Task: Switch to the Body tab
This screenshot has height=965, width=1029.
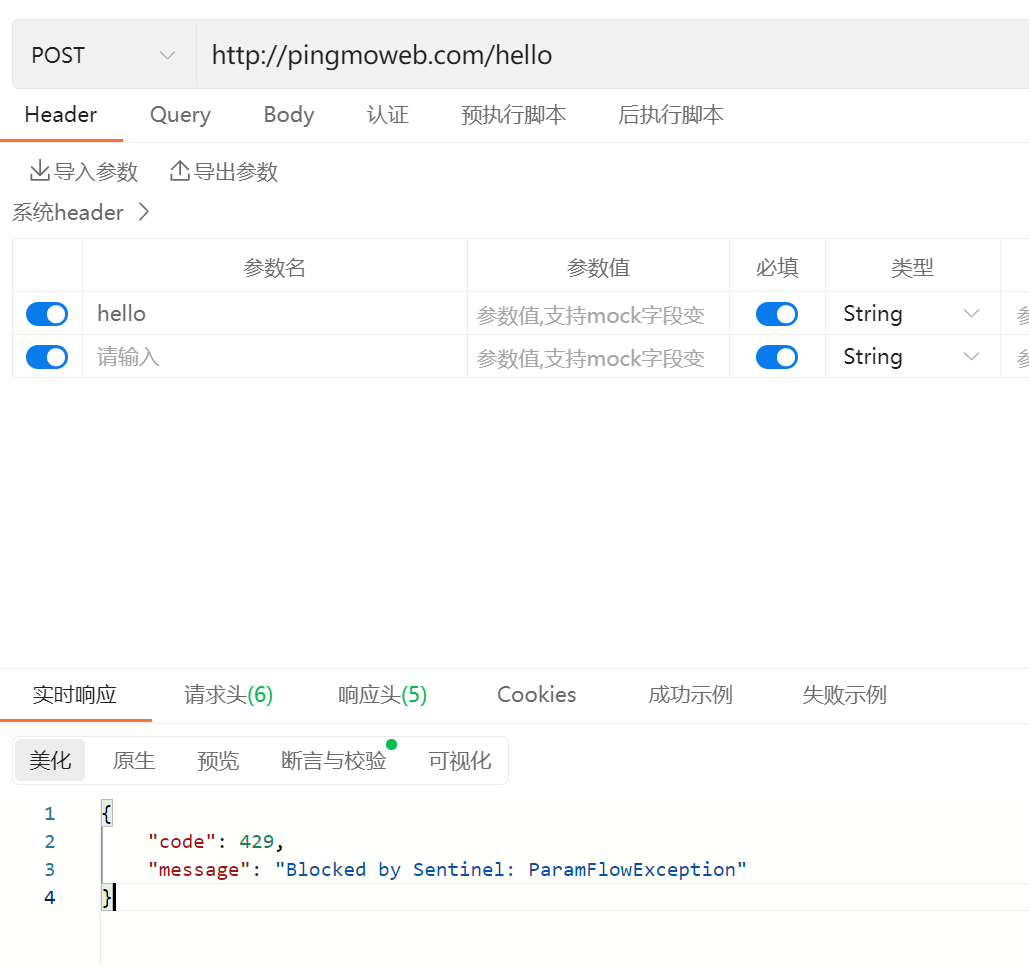Action: tap(288, 115)
